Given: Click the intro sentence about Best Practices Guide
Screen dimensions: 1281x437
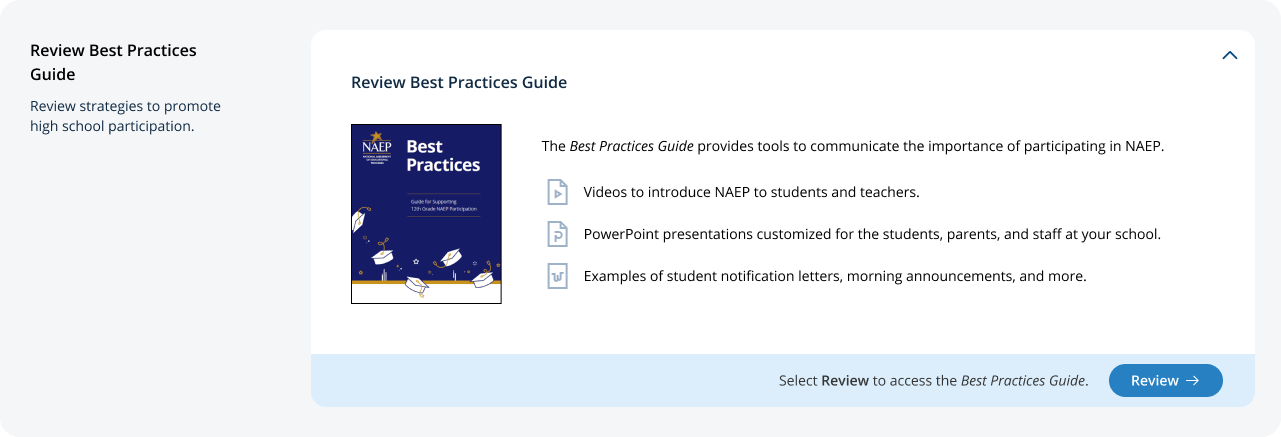Looking at the screenshot, I should click(x=852, y=146).
